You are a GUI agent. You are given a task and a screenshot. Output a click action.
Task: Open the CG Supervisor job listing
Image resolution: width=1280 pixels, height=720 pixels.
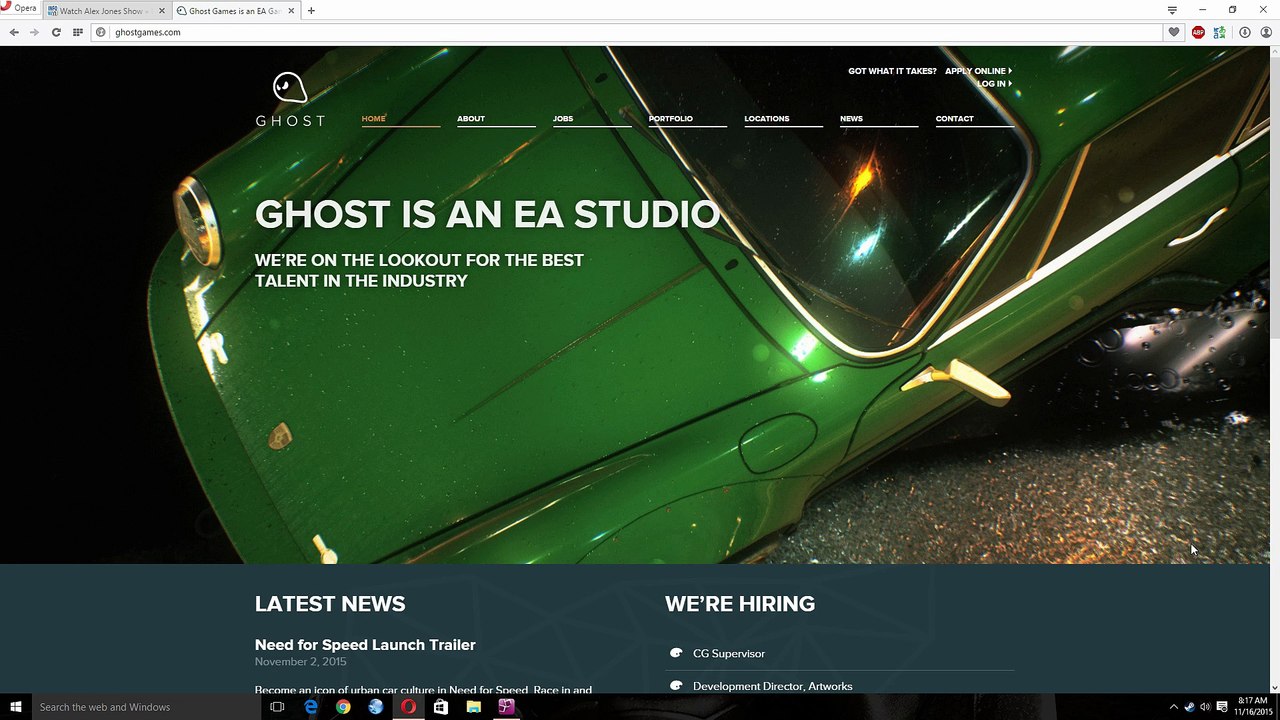pyautogui.click(x=729, y=654)
